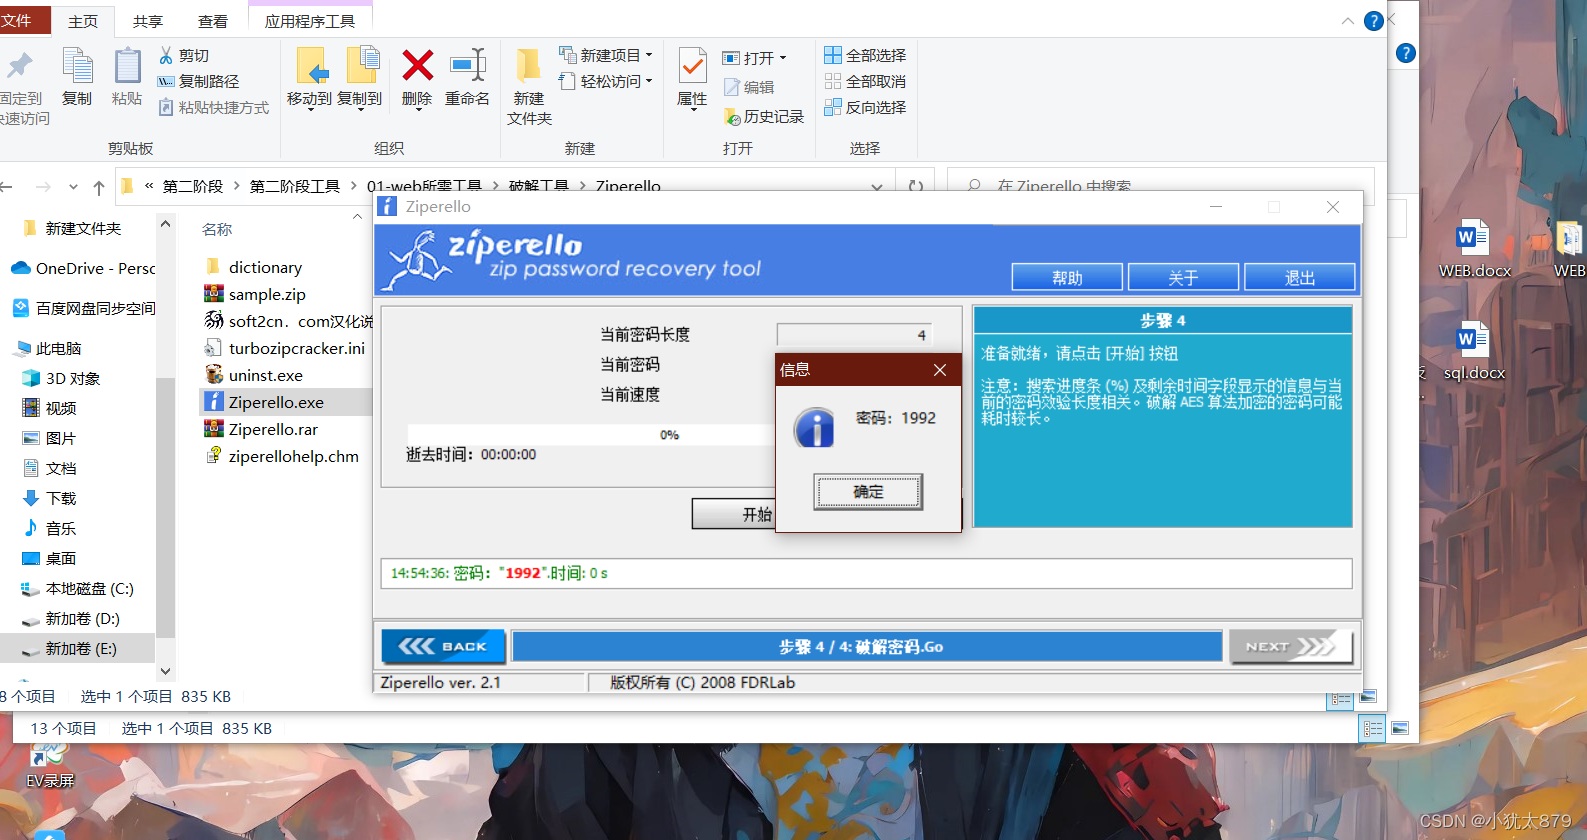The height and width of the screenshot is (840, 1587).
Task: Click the current password length field
Action: tap(855, 335)
